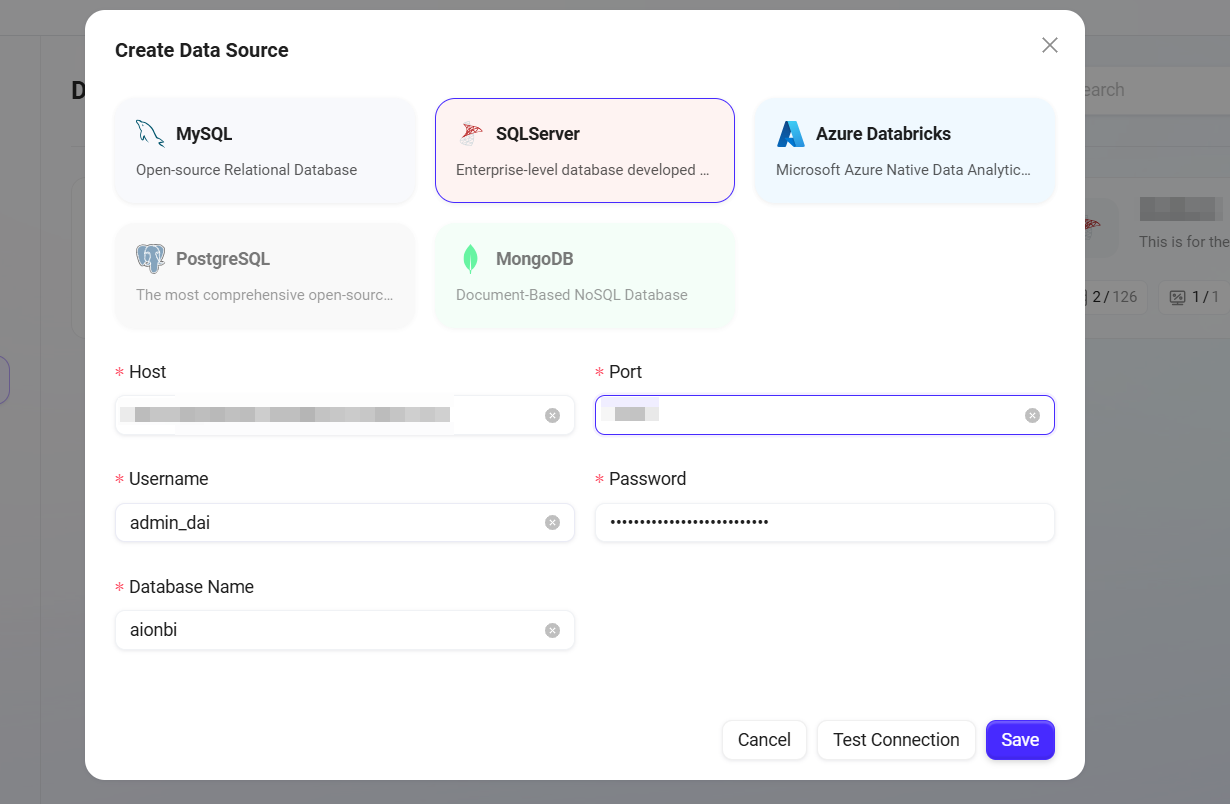Select the MySQL data source card
The width and height of the screenshot is (1230, 804).
pyautogui.click(x=265, y=151)
